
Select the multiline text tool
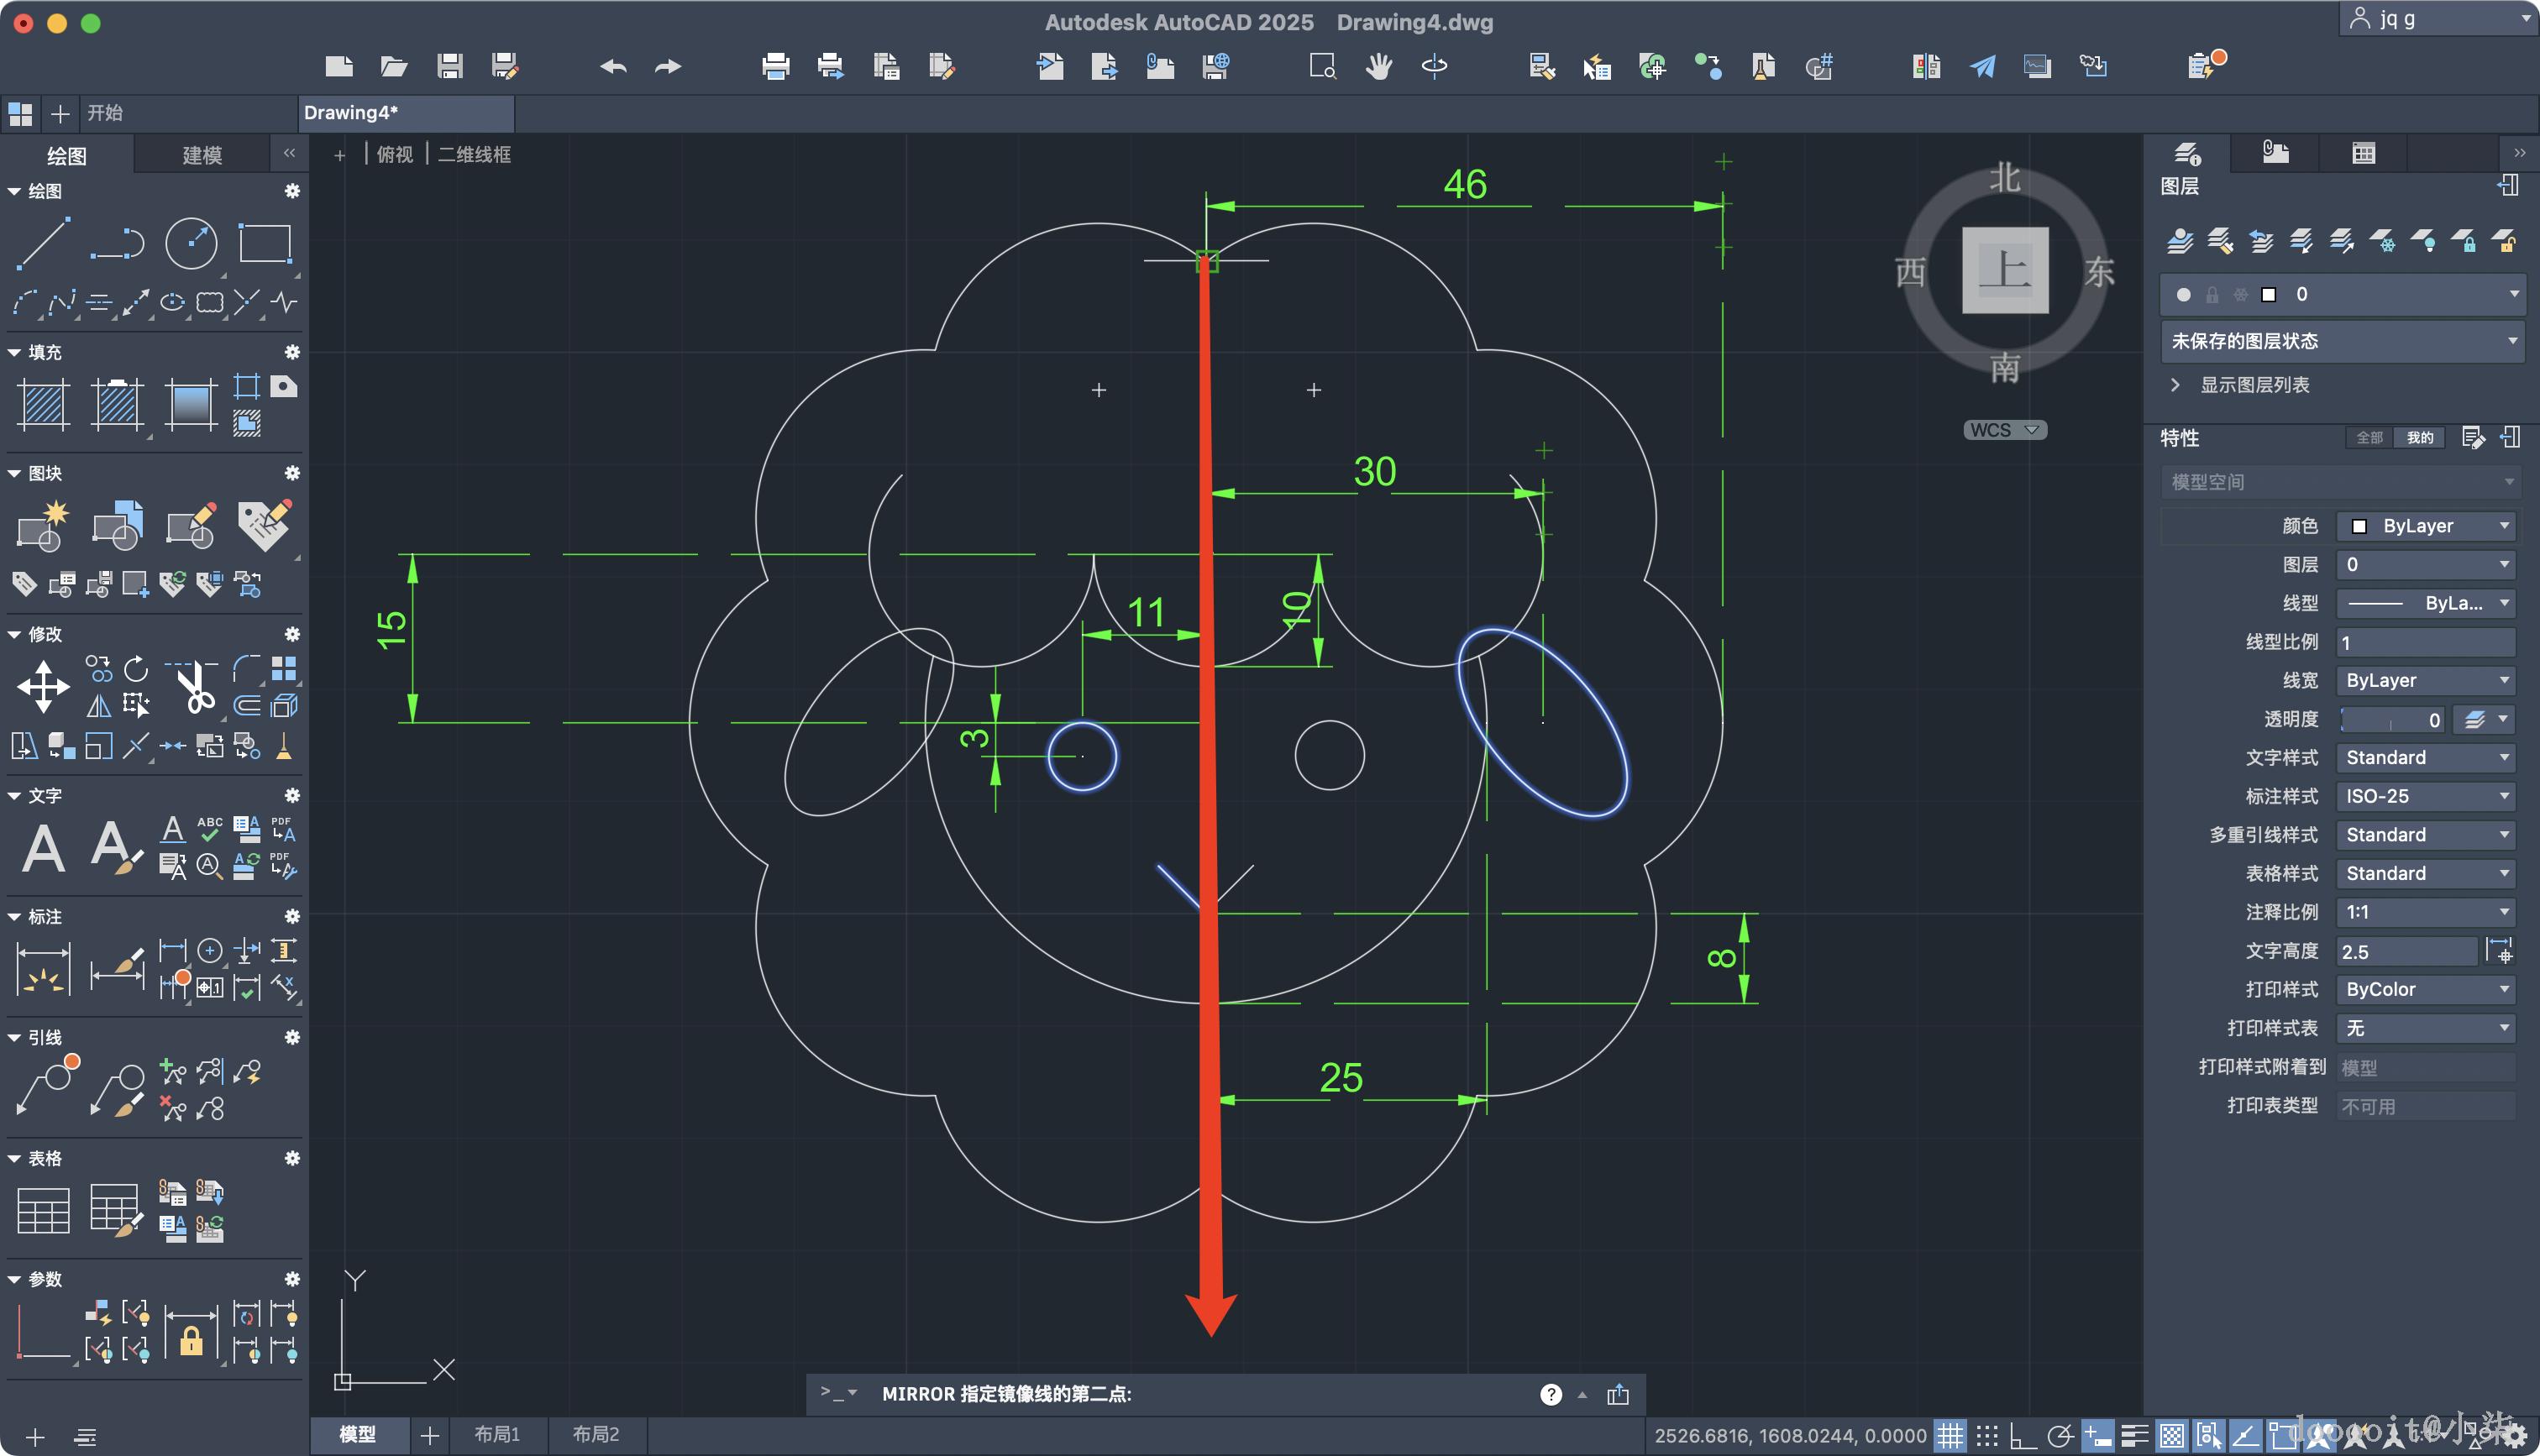(43, 849)
